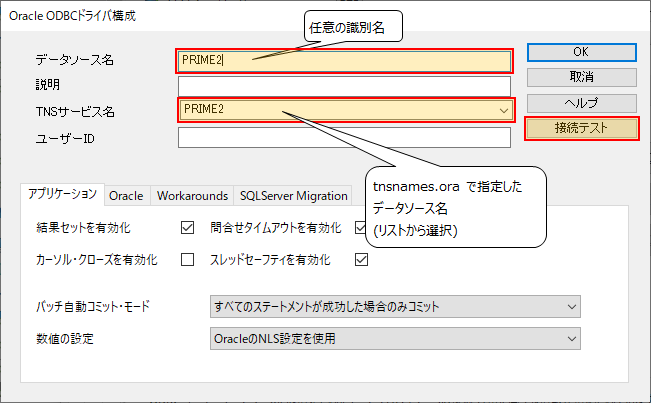This screenshot has height=403, width=651.
Task: Open ヘルプ help button
Action: click(x=582, y=103)
